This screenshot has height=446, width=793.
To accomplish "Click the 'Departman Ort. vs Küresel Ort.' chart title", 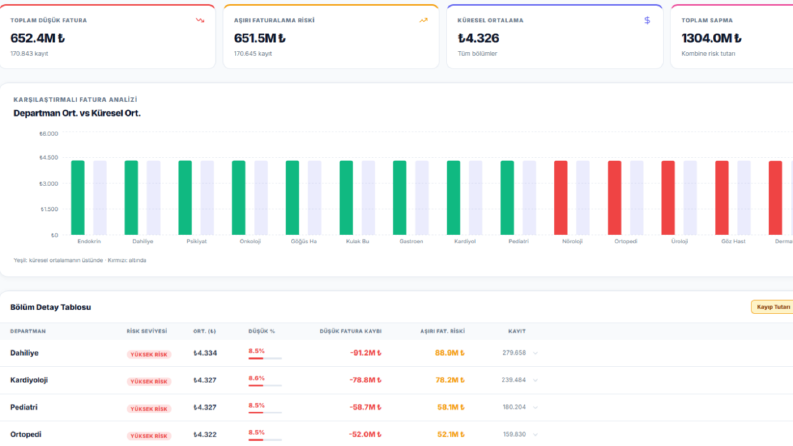I will click(x=77, y=113).
